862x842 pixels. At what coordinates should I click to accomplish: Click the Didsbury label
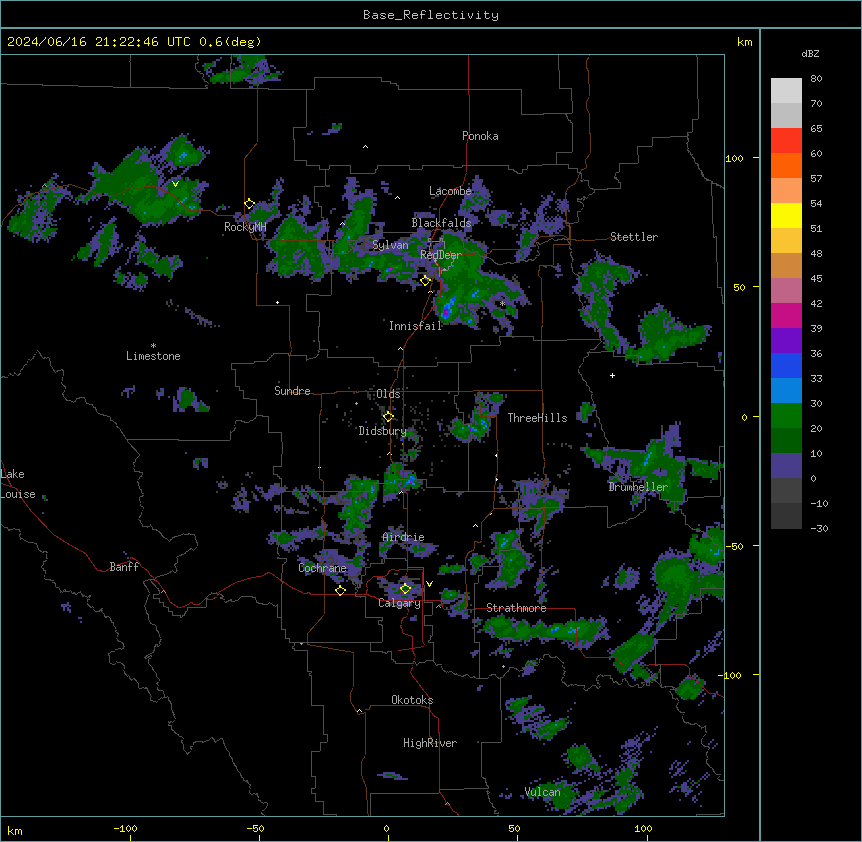click(383, 431)
